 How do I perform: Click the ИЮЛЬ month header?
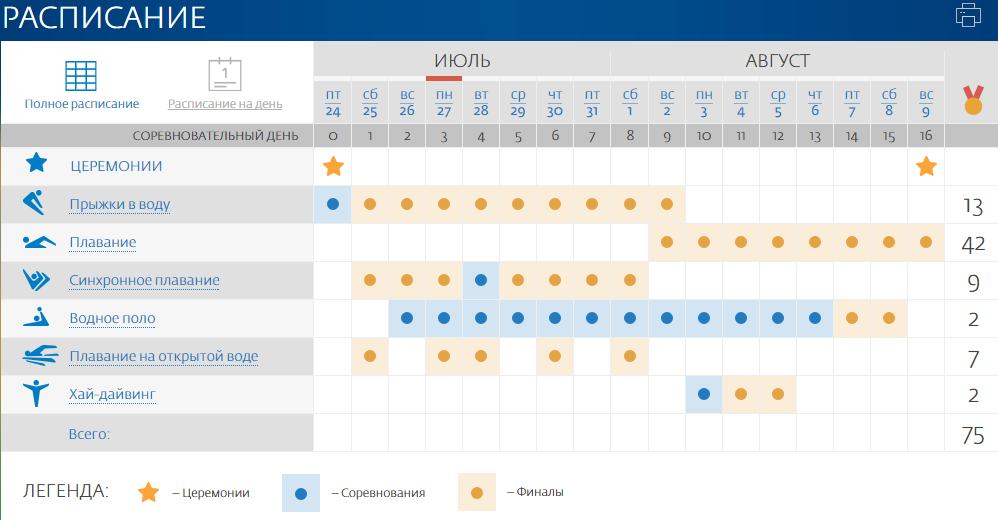pos(462,61)
